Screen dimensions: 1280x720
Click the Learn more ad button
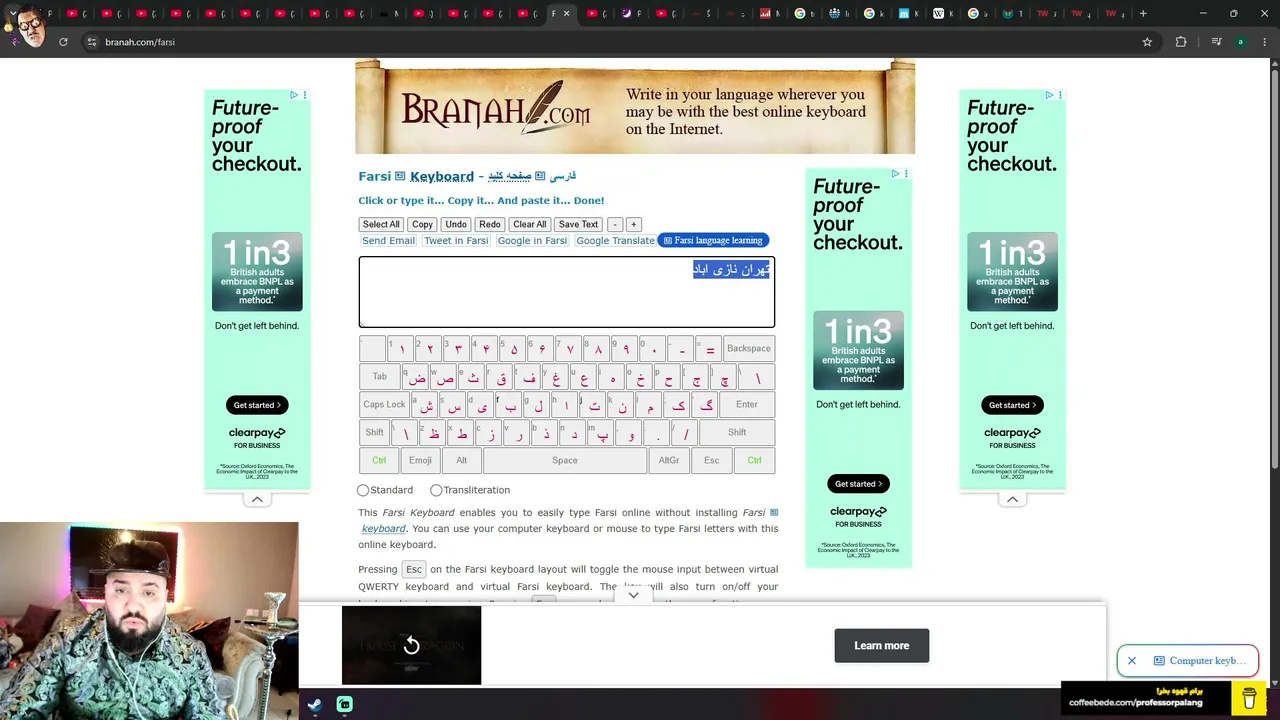pyautogui.click(x=882, y=646)
